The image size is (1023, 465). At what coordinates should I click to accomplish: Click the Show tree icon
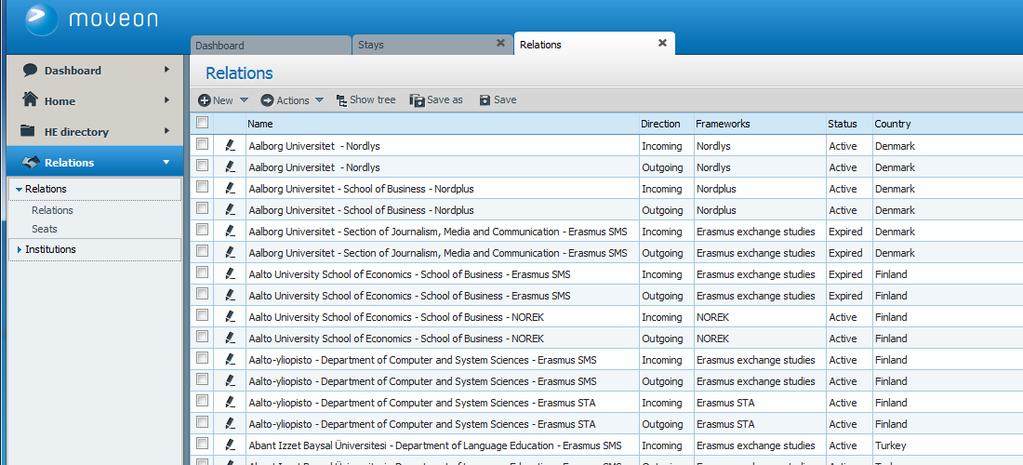341,100
